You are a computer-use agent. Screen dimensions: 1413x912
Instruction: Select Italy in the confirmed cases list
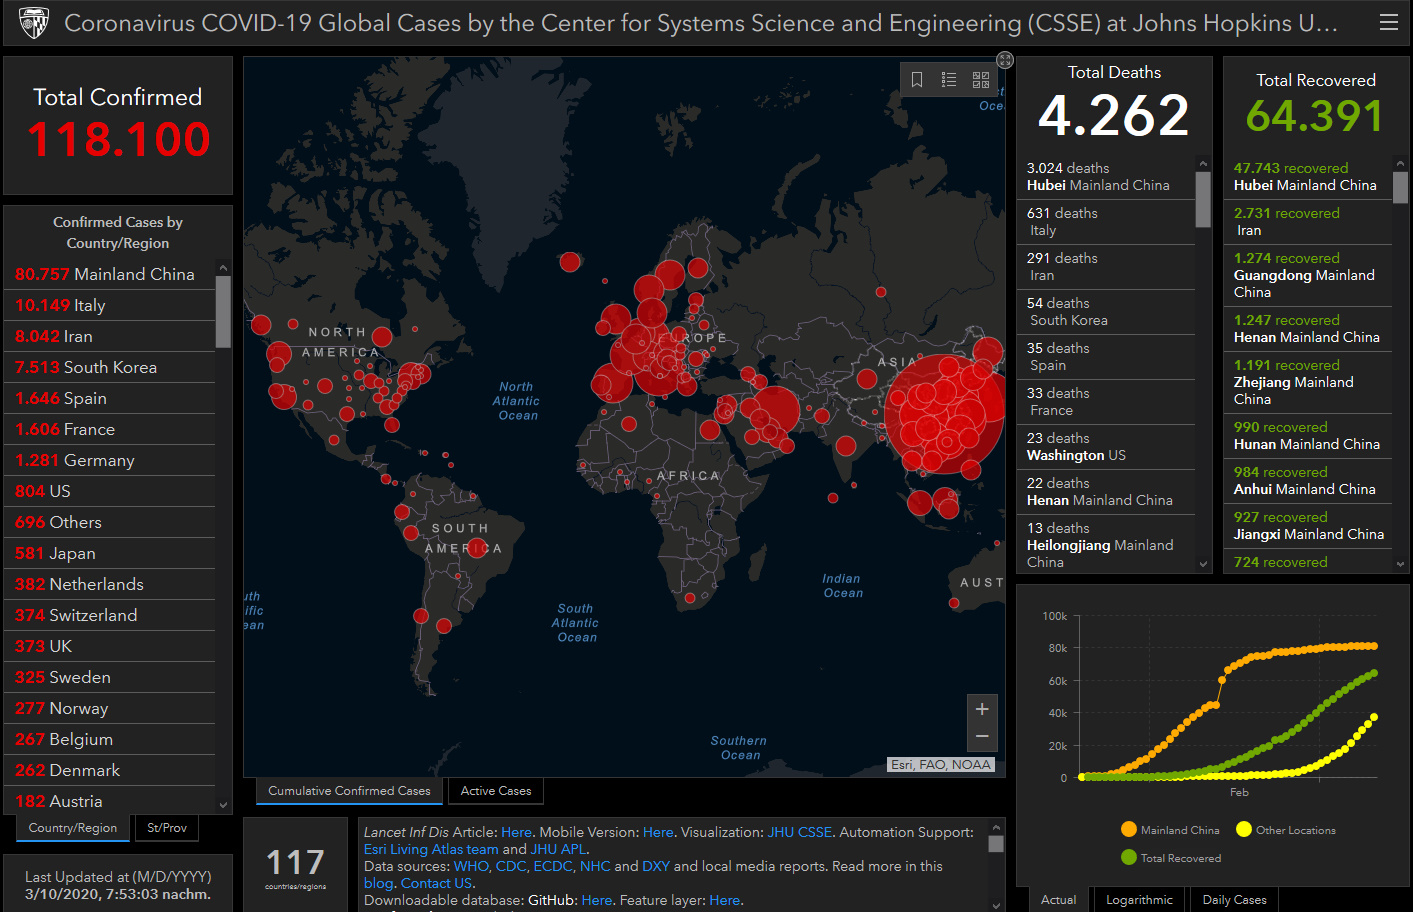coord(89,305)
